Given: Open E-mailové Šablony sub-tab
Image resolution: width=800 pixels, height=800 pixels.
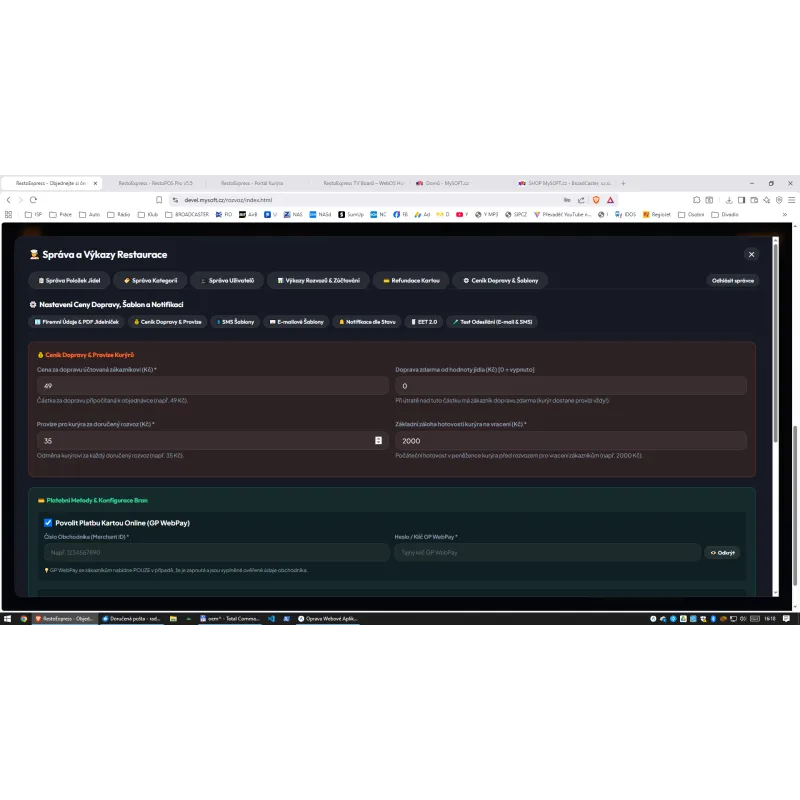Looking at the screenshot, I should [296, 321].
